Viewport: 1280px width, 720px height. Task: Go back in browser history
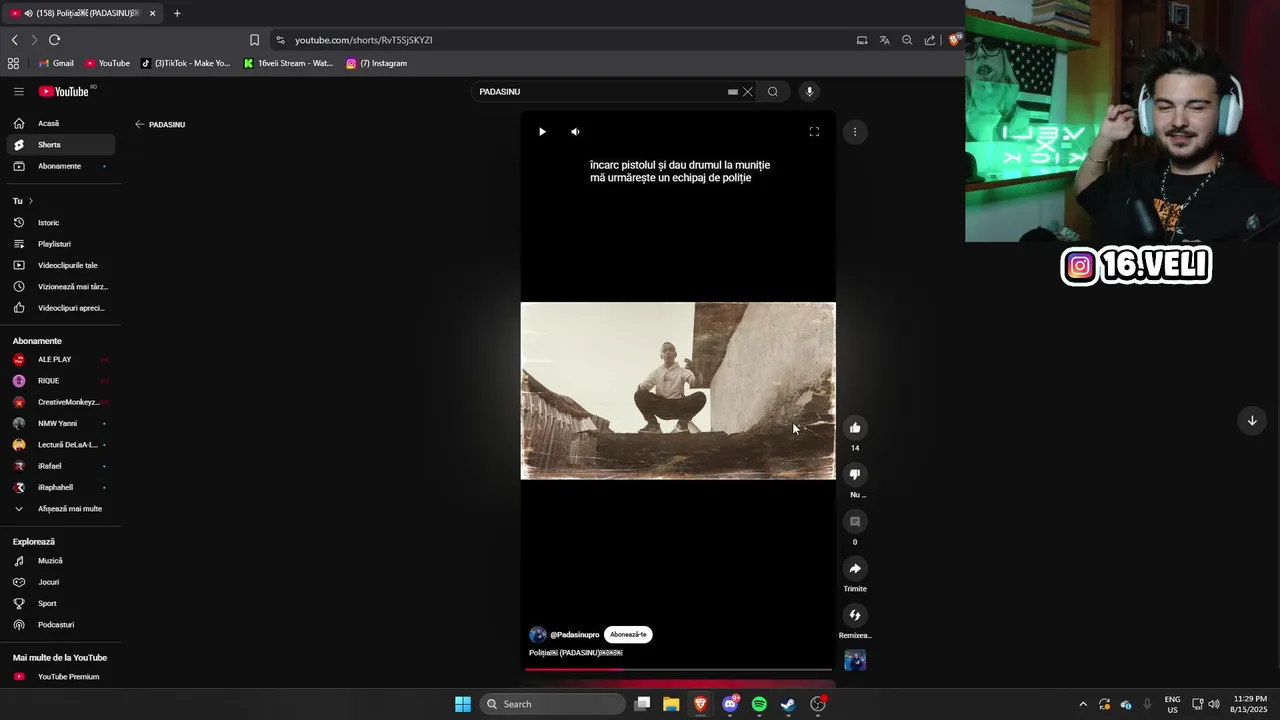(x=14, y=40)
